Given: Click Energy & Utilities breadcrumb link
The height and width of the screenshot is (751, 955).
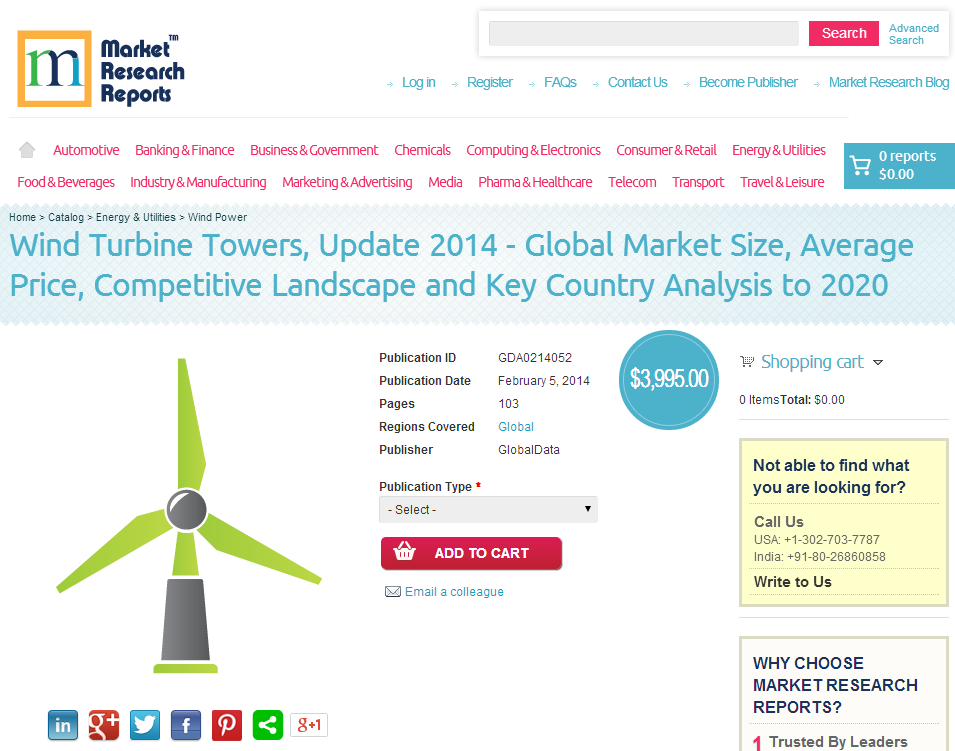Looking at the screenshot, I should pyautogui.click(x=136, y=217).
